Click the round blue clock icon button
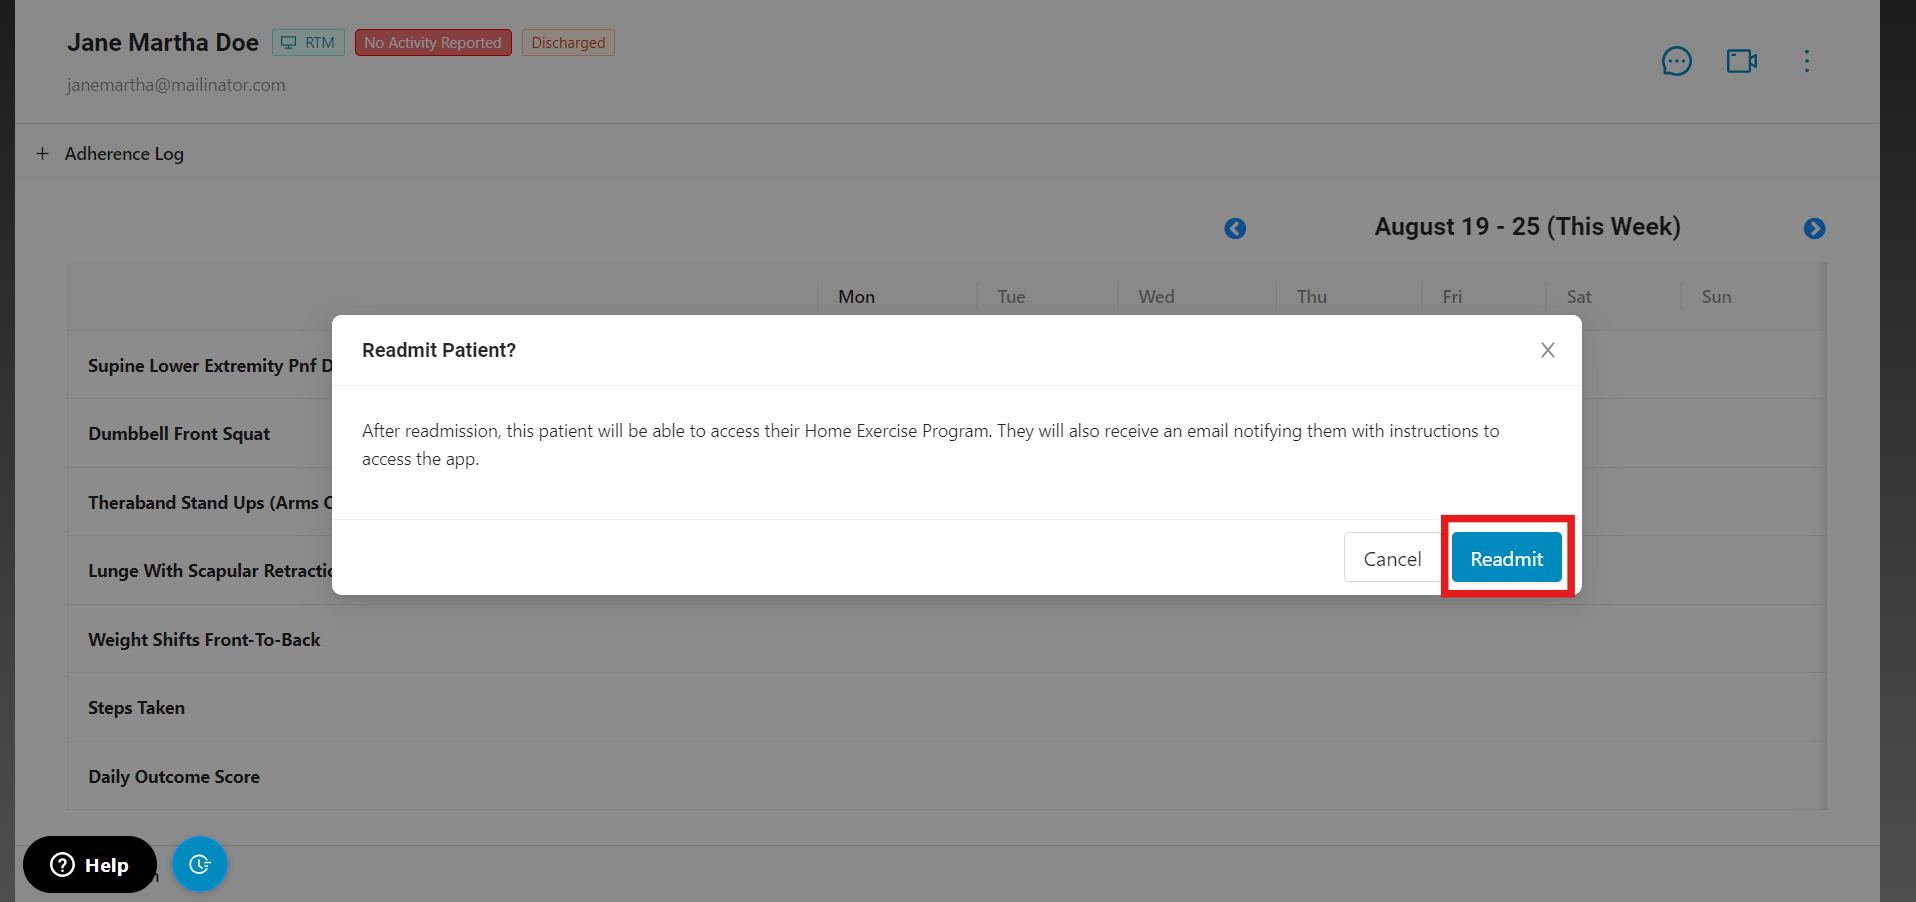 pyautogui.click(x=200, y=864)
